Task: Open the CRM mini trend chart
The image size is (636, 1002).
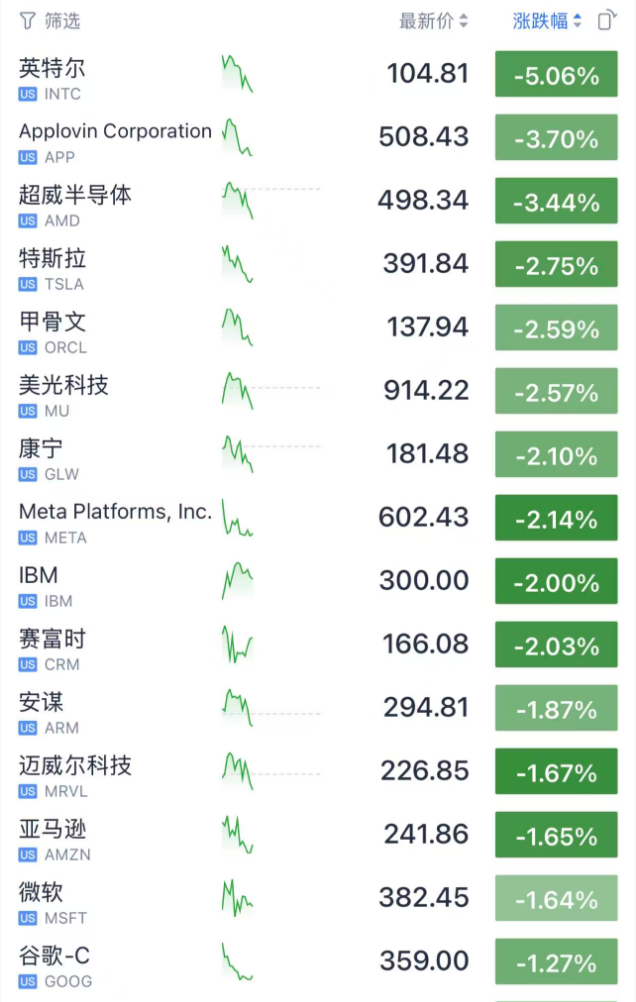Action: [x=238, y=644]
